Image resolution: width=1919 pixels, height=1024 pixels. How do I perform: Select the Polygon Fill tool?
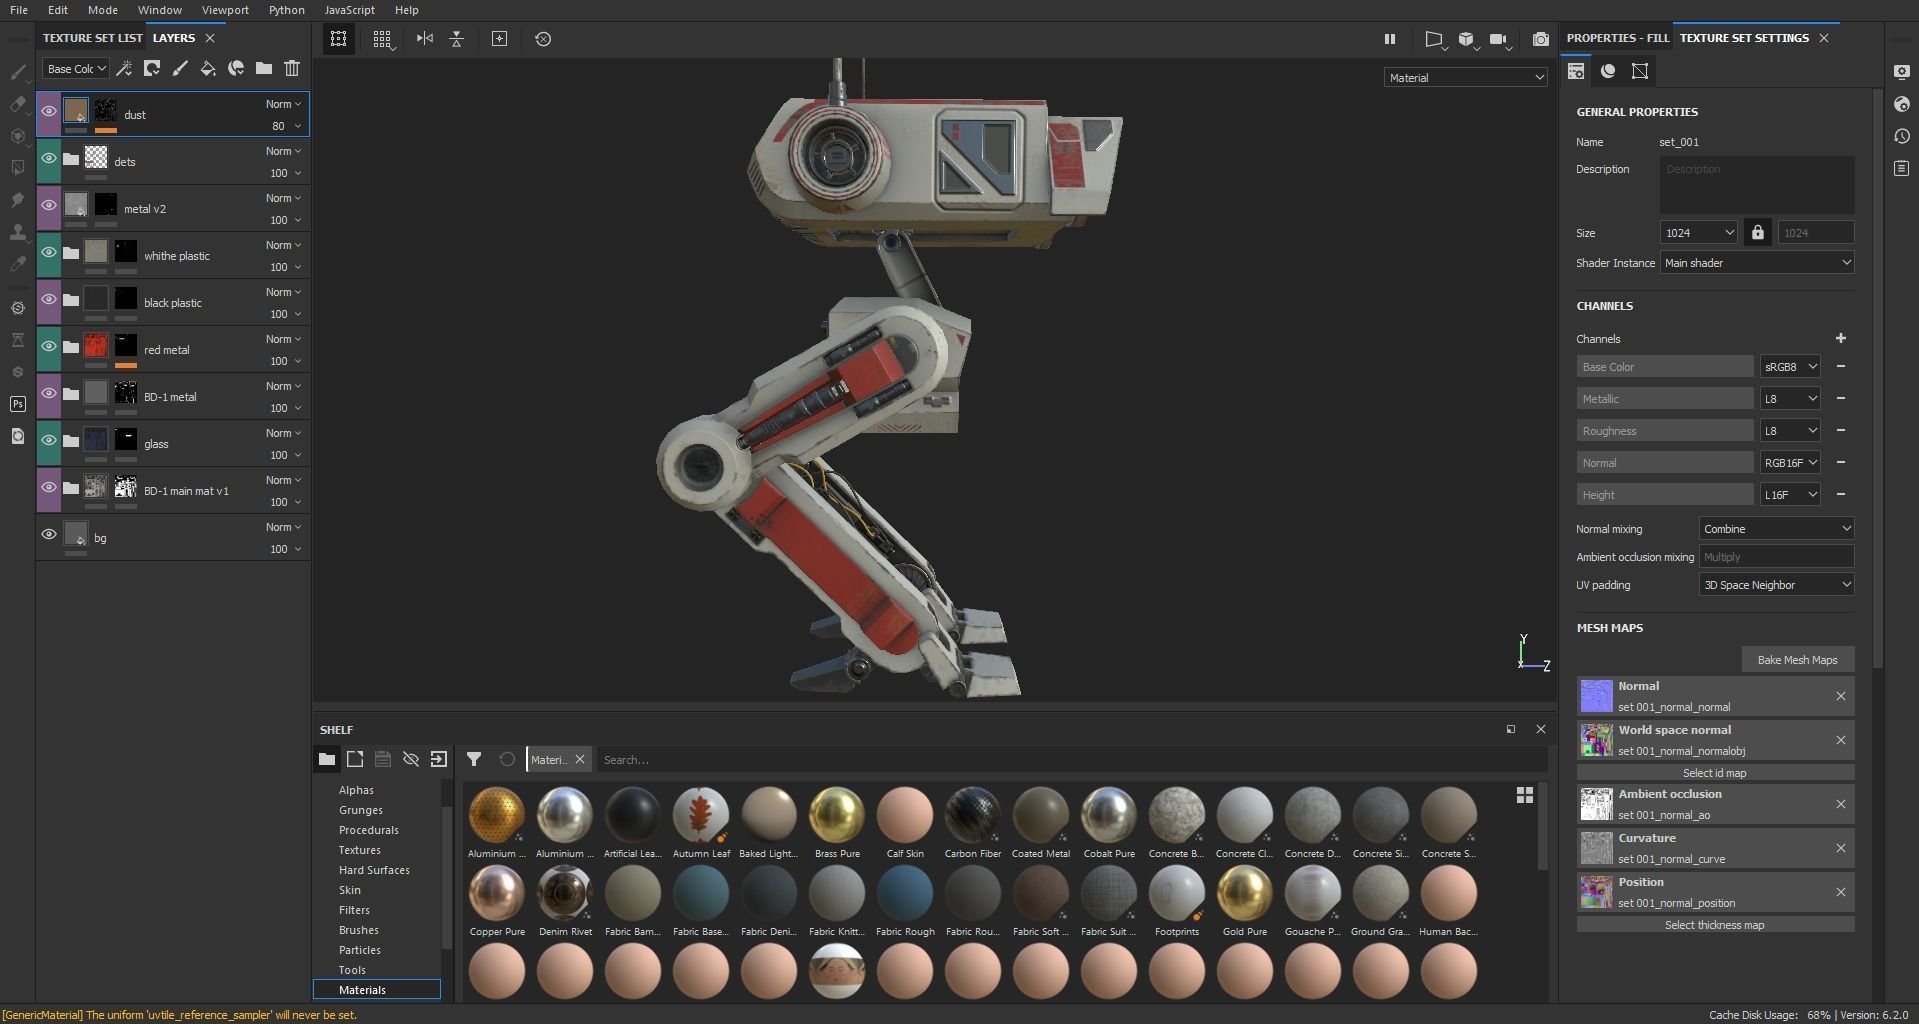tap(17, 168)
